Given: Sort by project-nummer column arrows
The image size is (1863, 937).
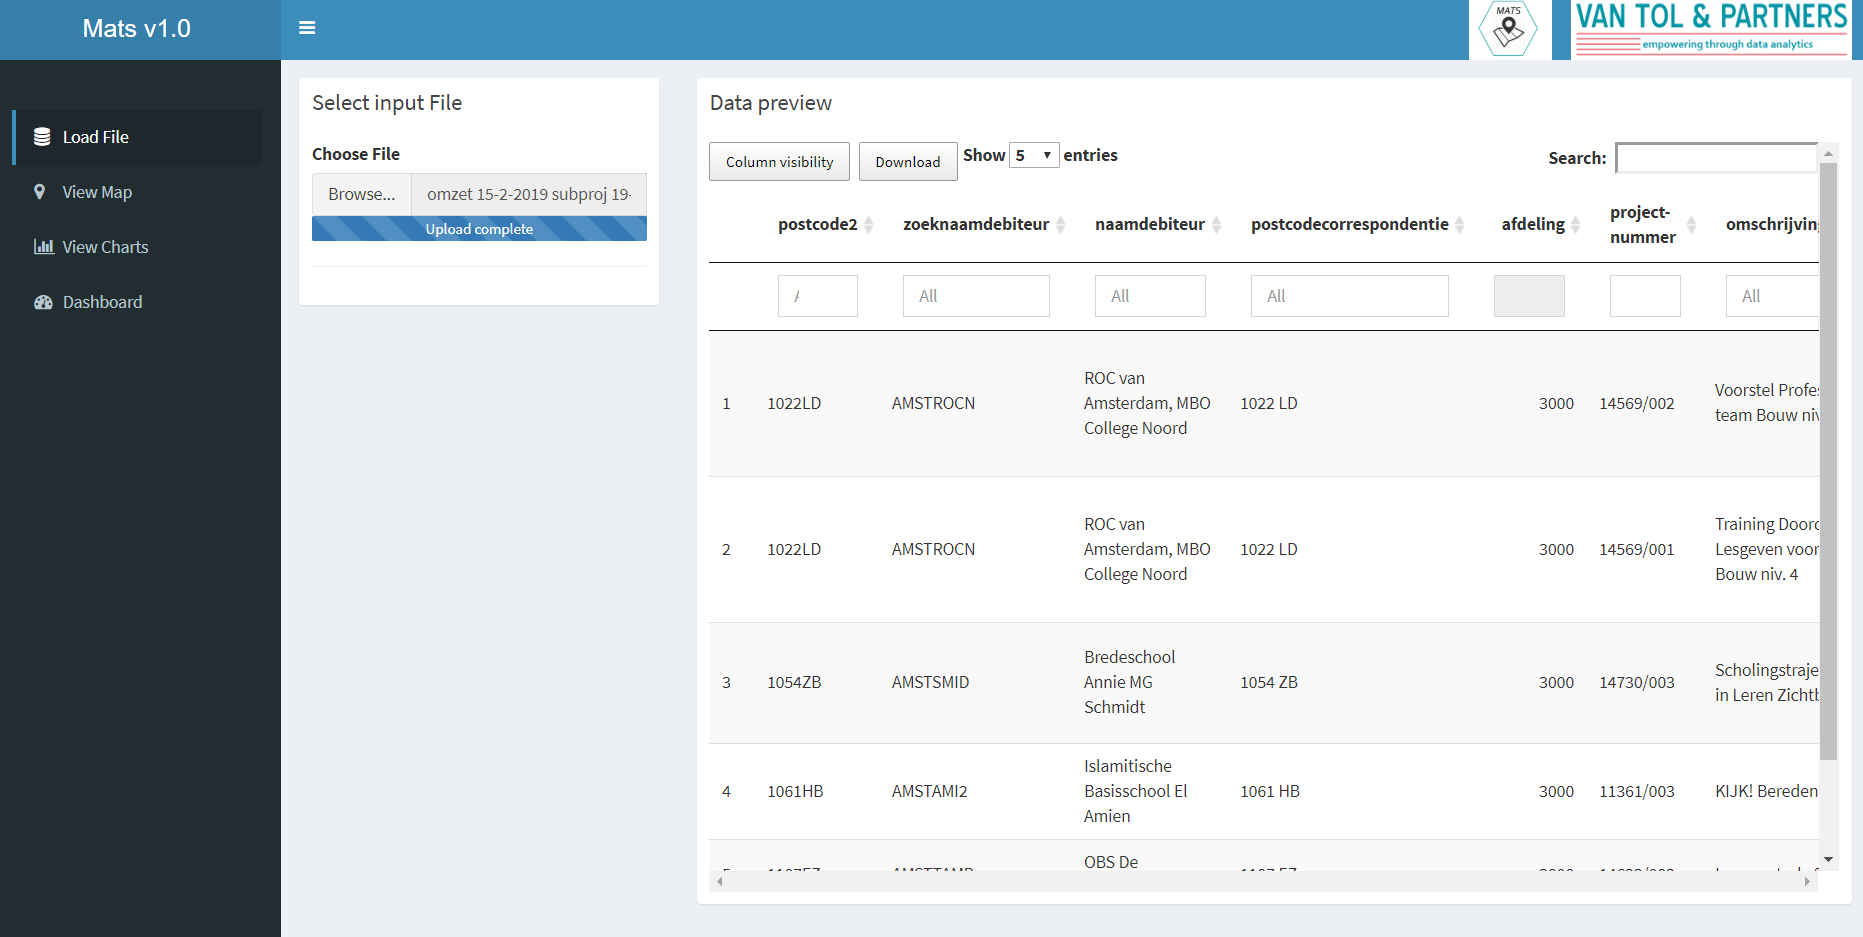Looking at the screenshot, I should pos(1692,225).
